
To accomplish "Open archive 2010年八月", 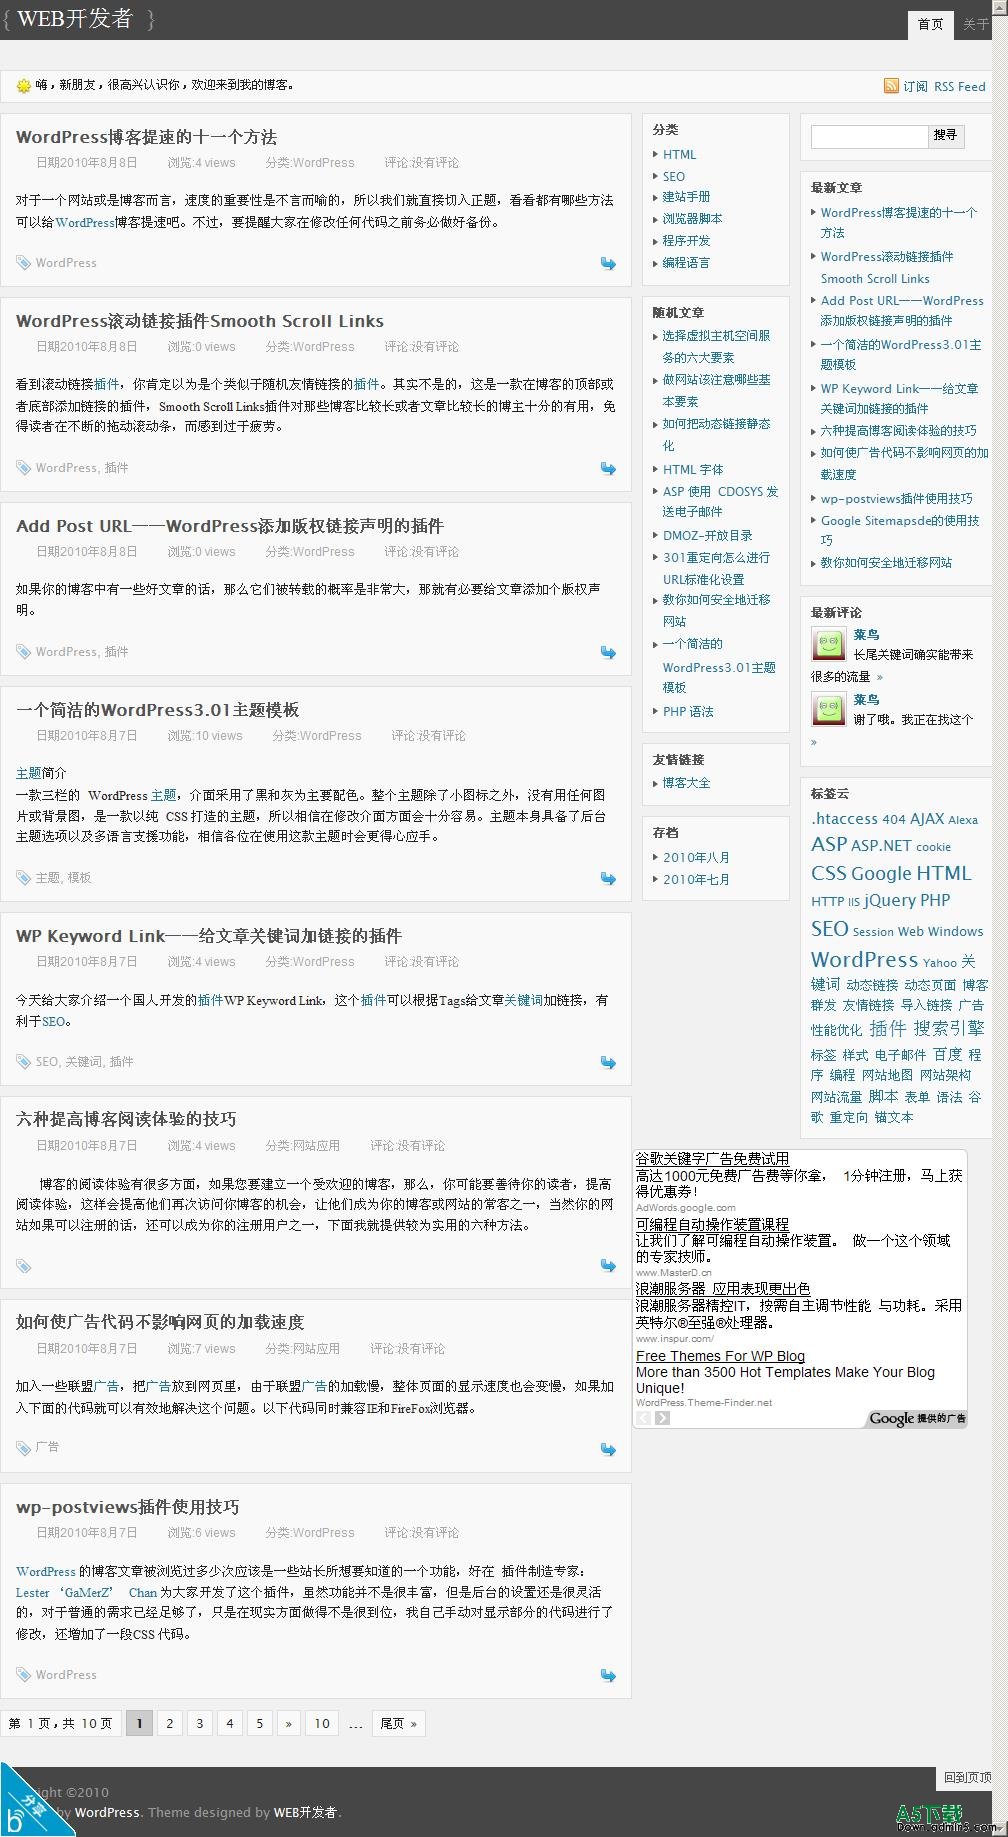I will coord(696,858).
